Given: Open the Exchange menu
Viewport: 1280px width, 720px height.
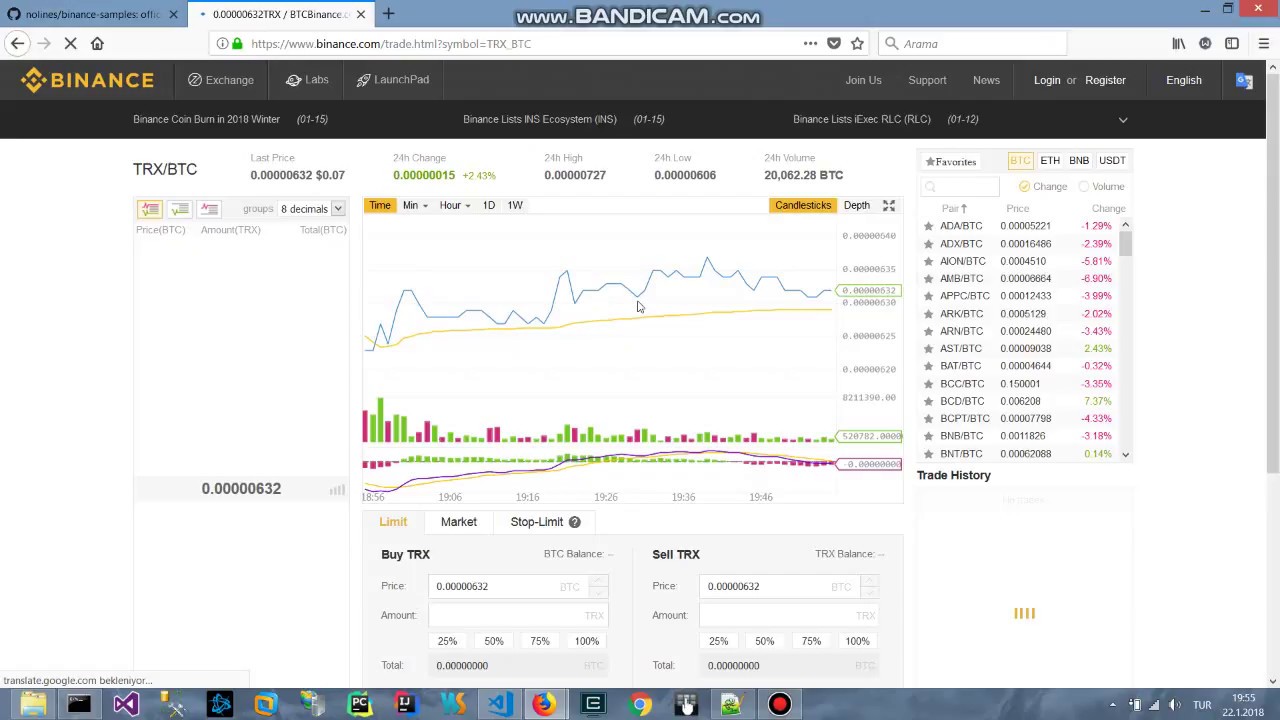Looking at the screenshot, I should 221,80.
